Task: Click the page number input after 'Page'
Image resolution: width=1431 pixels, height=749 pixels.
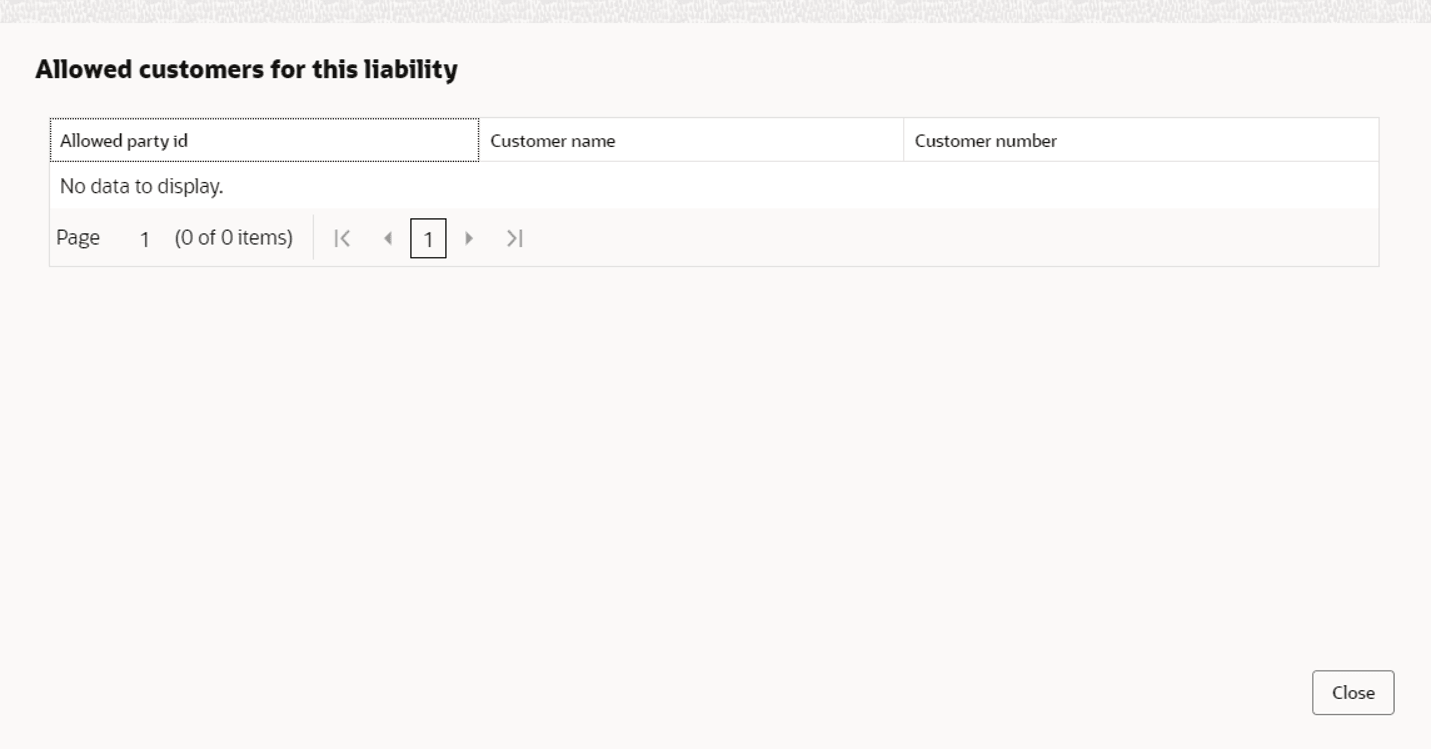Action: pyautogui.click(x=145, y=238)
